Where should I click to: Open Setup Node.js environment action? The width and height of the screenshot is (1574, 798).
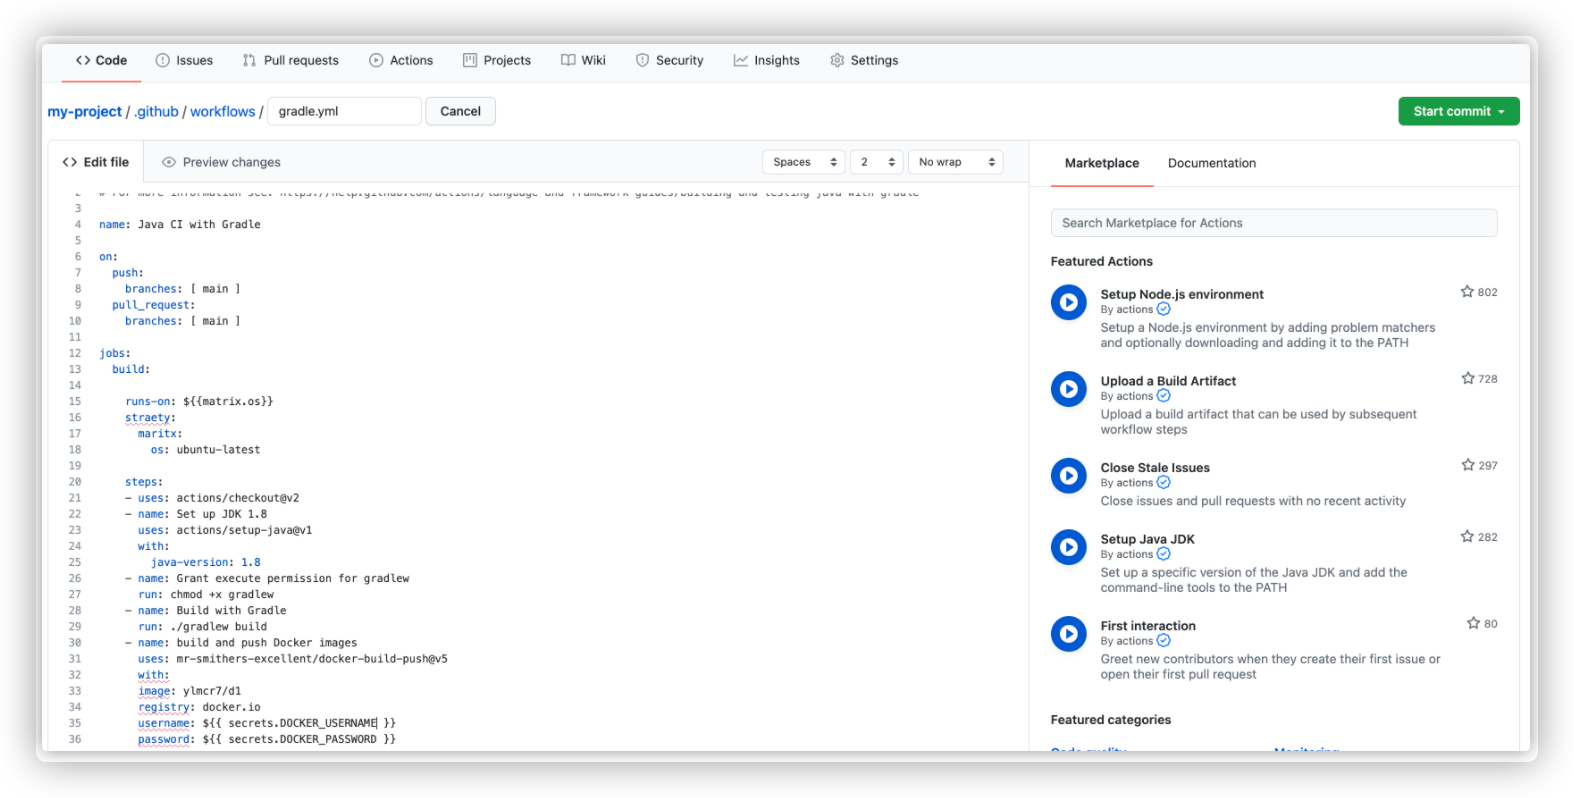pyautogui.click(x=1182, y=294)
